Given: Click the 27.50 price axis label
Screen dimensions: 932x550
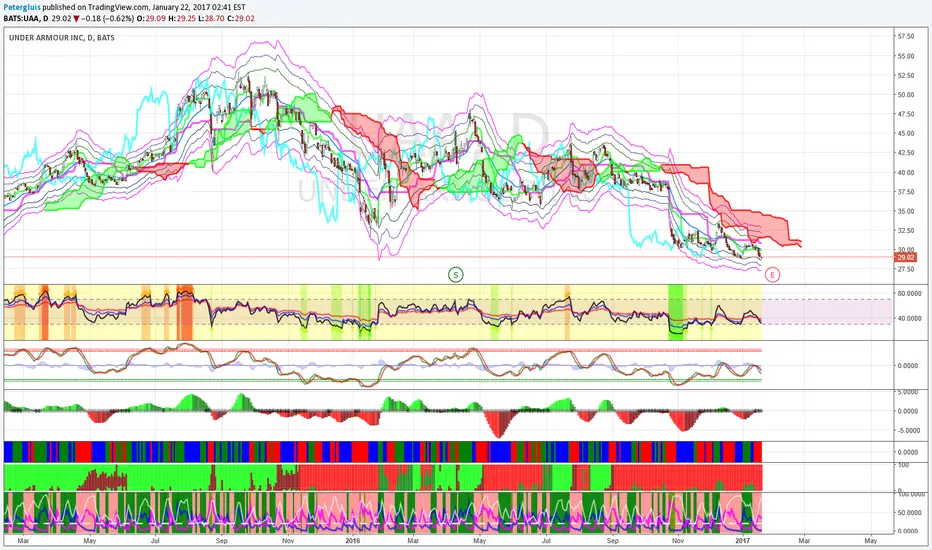Looking at the screenshot, I should point(906,269).
